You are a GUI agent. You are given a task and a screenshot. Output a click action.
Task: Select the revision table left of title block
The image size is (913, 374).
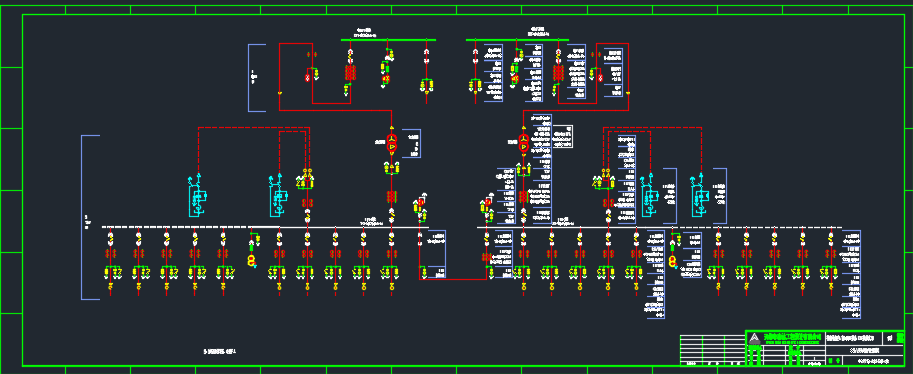pos(713,350)
